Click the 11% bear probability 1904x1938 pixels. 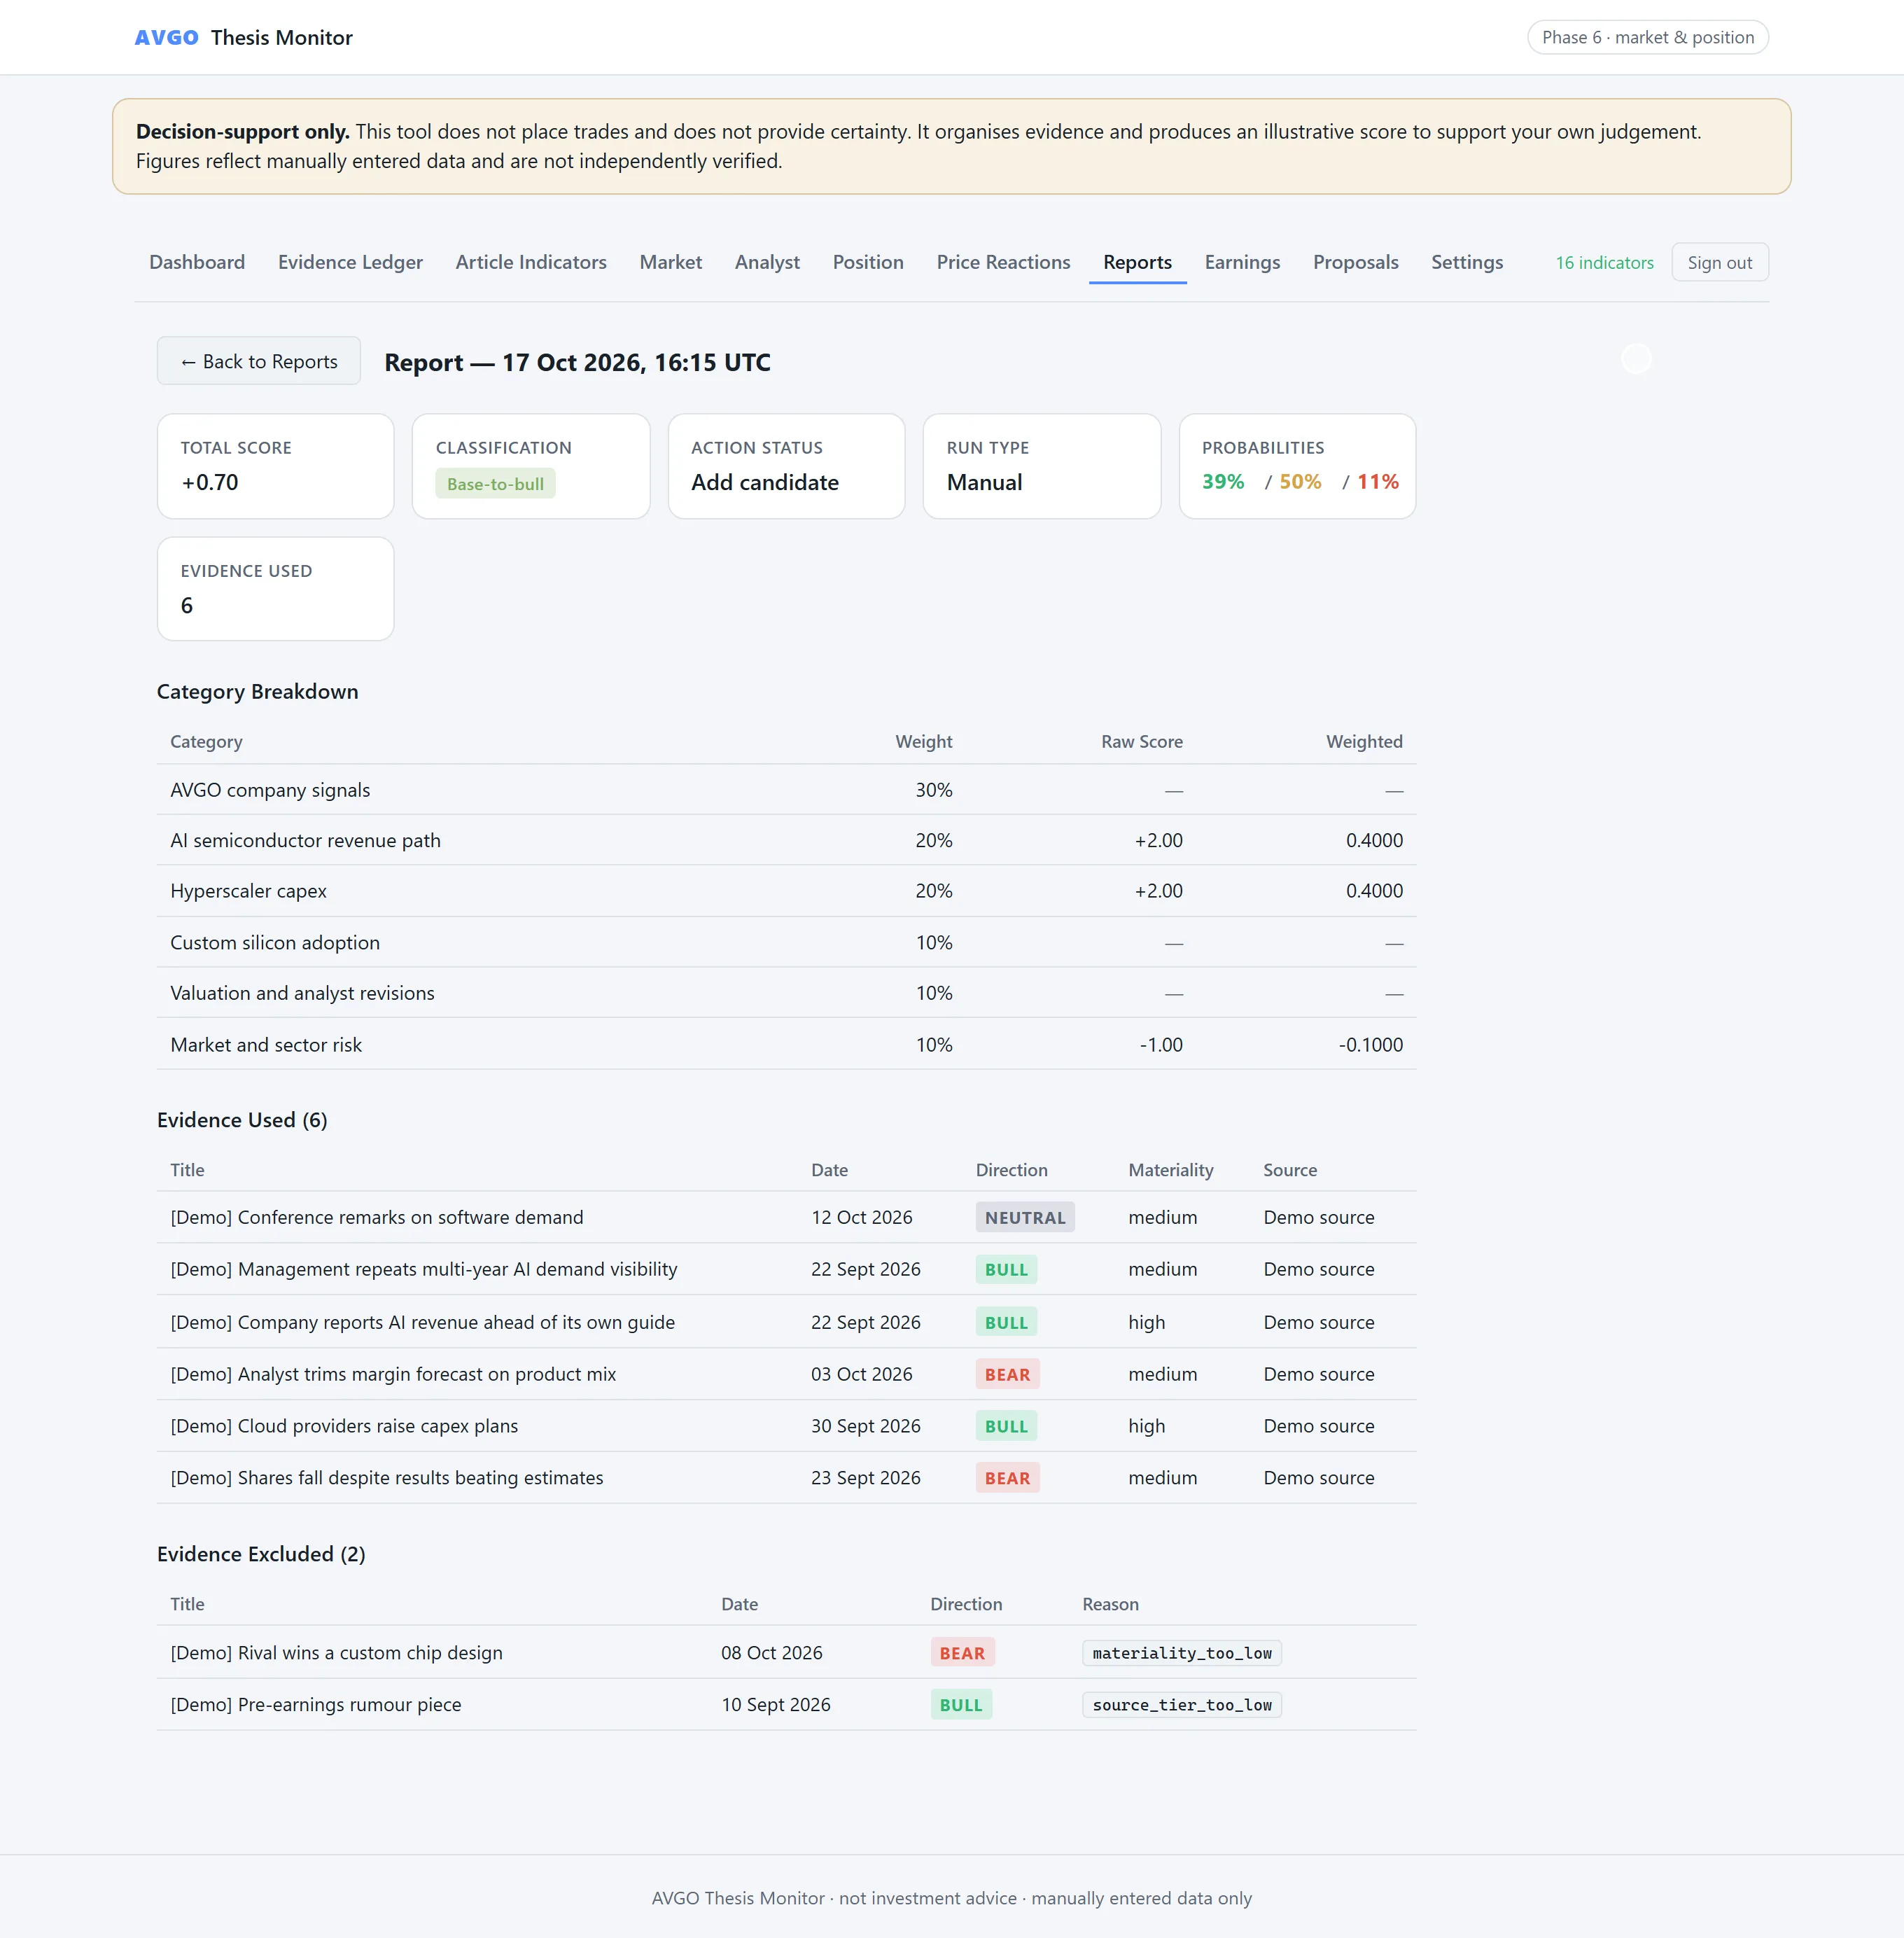[x=1377, y=482]
